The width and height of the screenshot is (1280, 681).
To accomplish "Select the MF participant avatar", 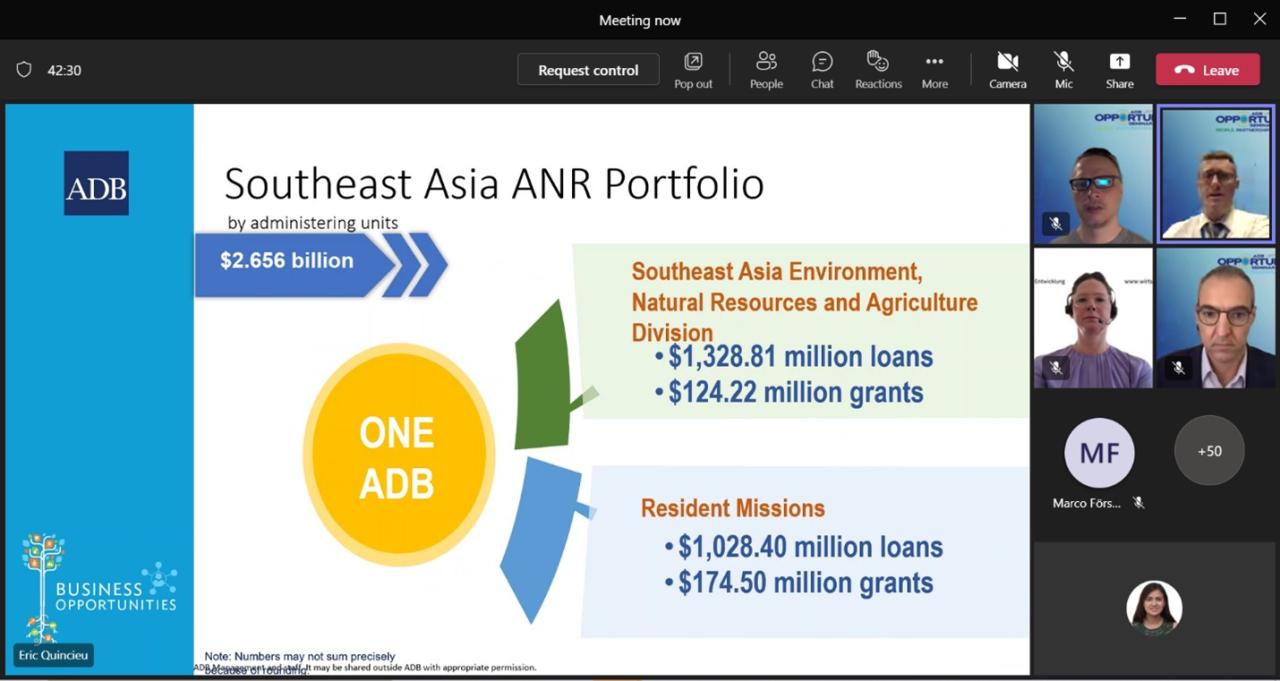I will (x=1099, y=453).
